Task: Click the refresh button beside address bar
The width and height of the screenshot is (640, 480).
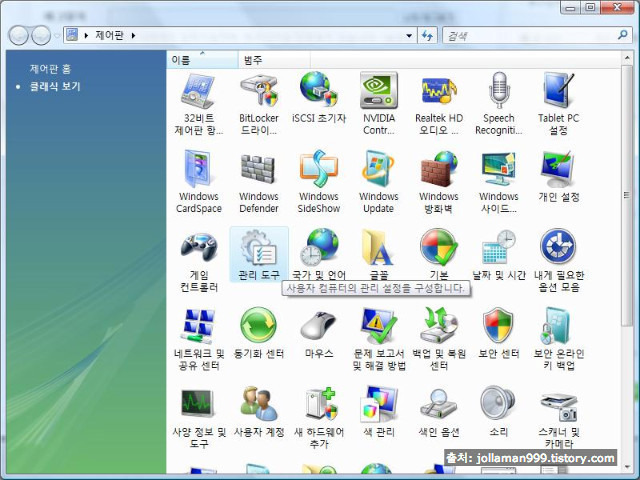Action: [427, 36]
